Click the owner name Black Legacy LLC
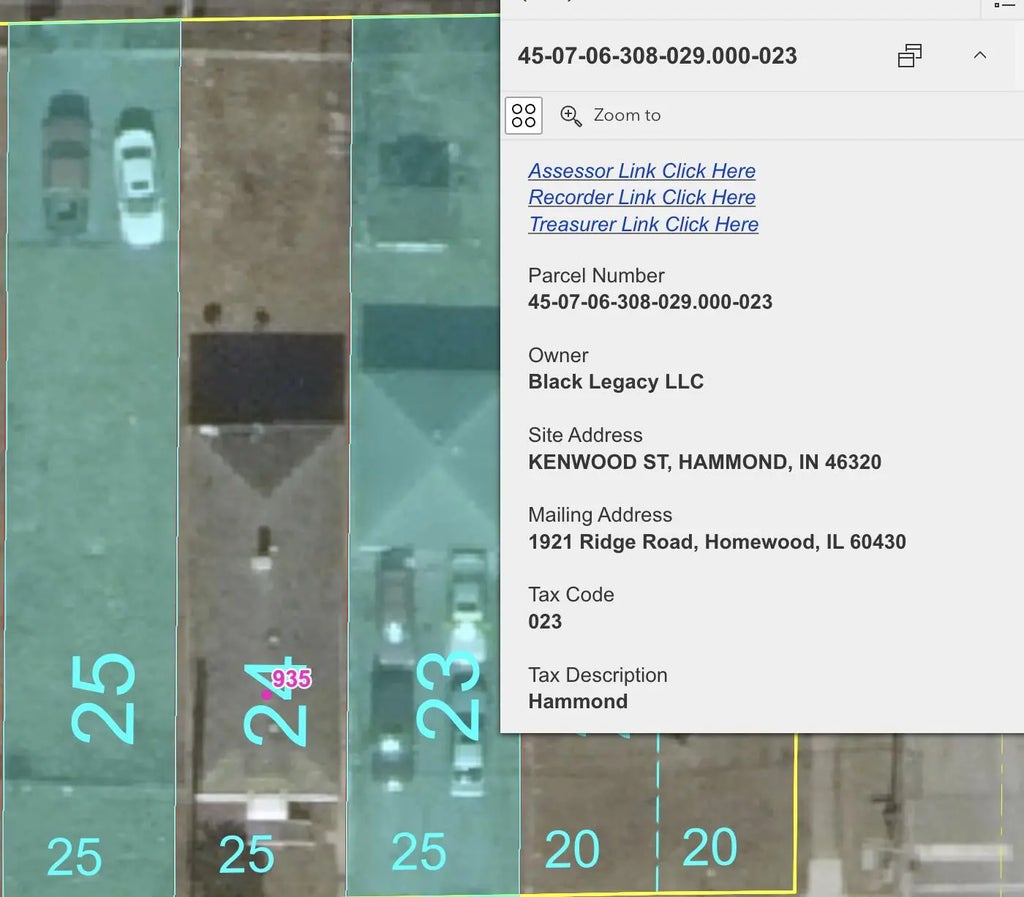 [x=615, y=382]
